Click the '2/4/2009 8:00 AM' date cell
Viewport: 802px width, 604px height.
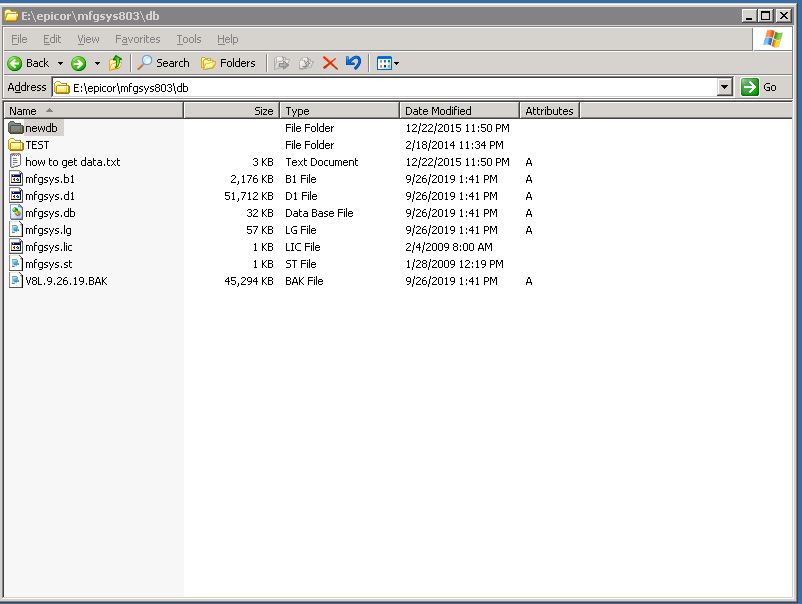coord(449,247)
